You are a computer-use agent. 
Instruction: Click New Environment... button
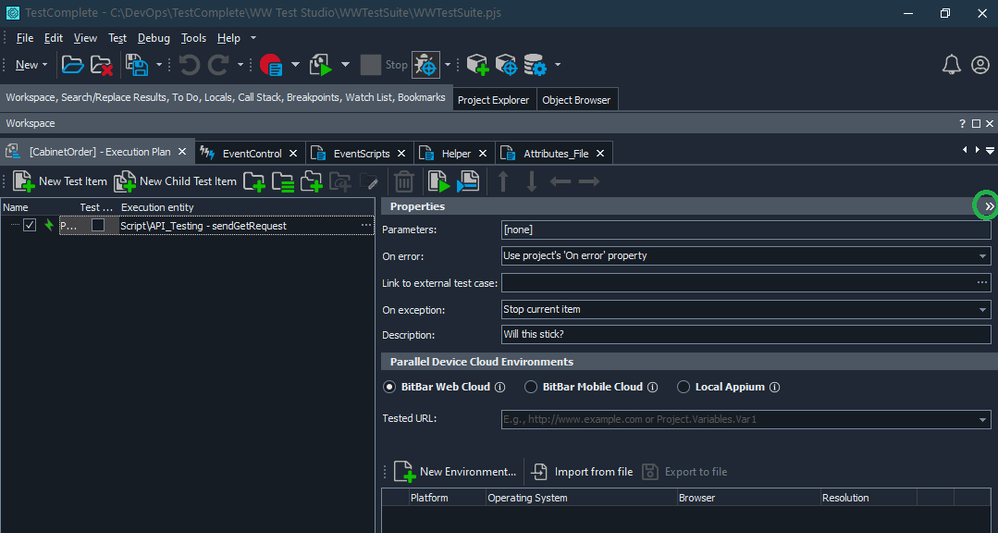pyautogui.click(x=456, y=472)
